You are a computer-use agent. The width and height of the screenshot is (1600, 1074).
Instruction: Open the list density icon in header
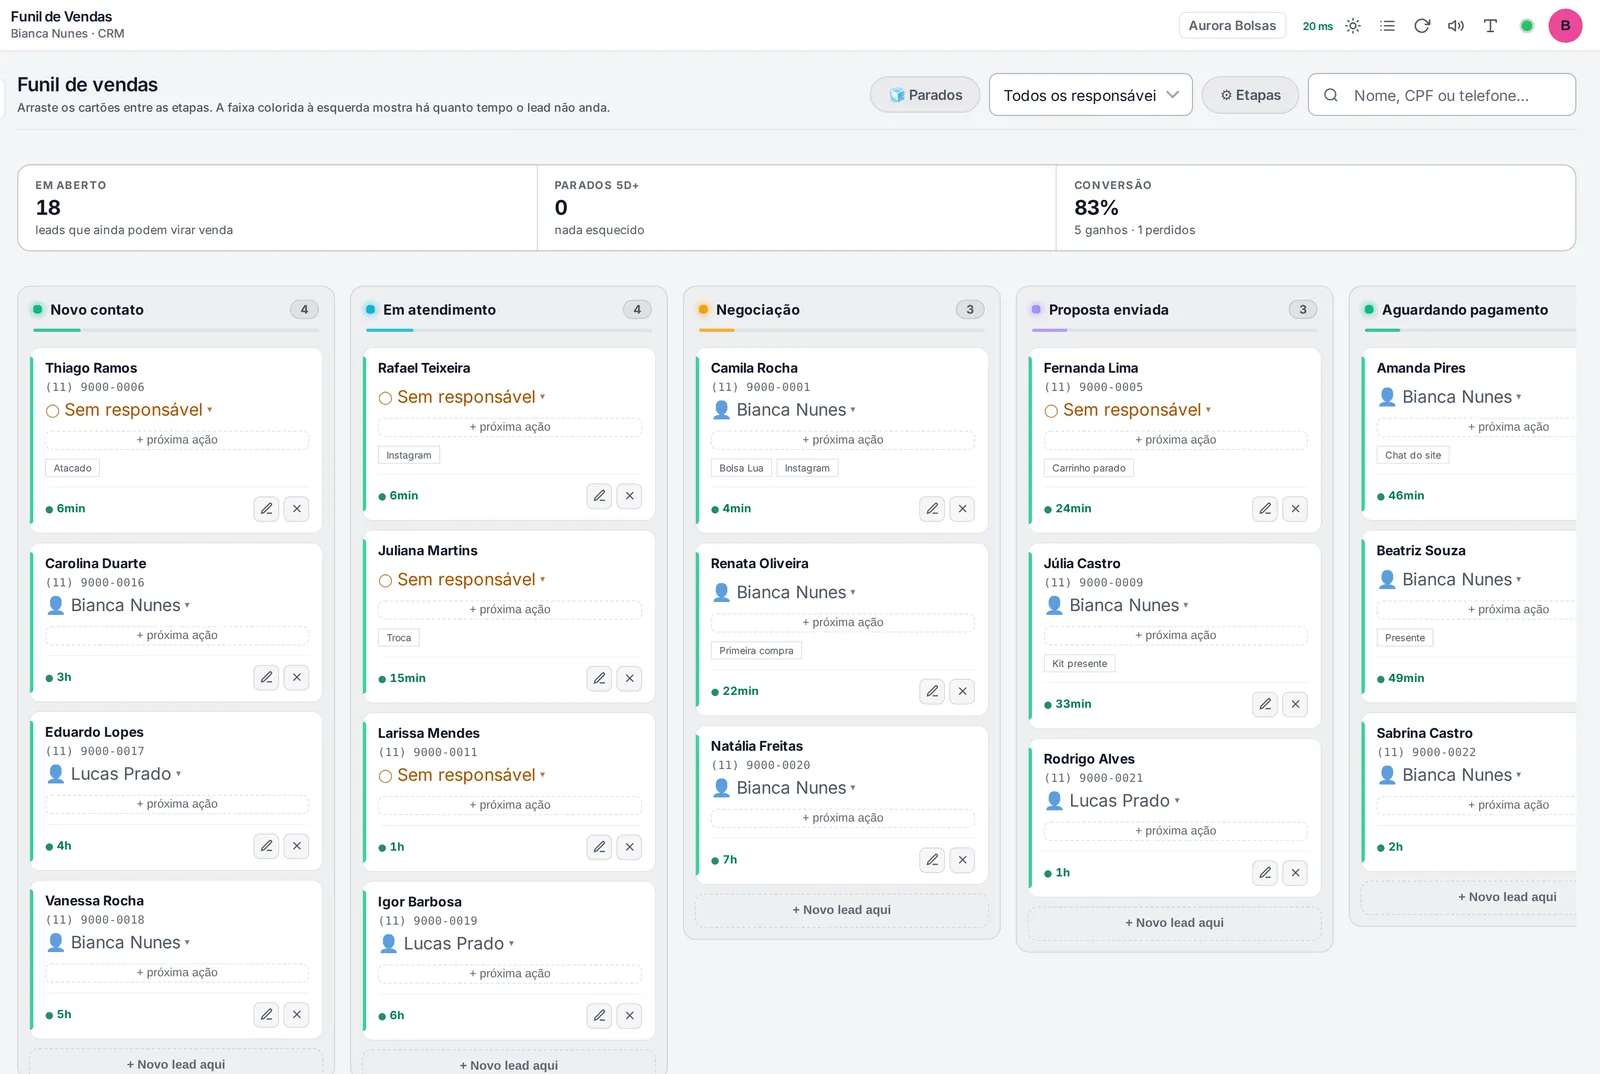tap(1387, 26)
